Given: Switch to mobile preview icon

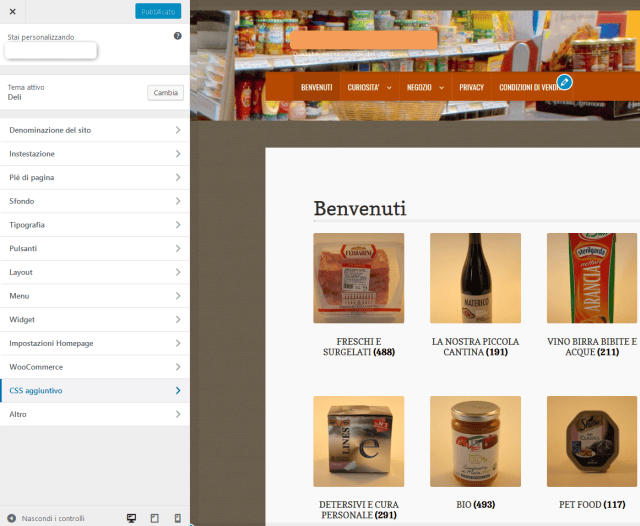Looking at the screenshot, I should 178,518.
